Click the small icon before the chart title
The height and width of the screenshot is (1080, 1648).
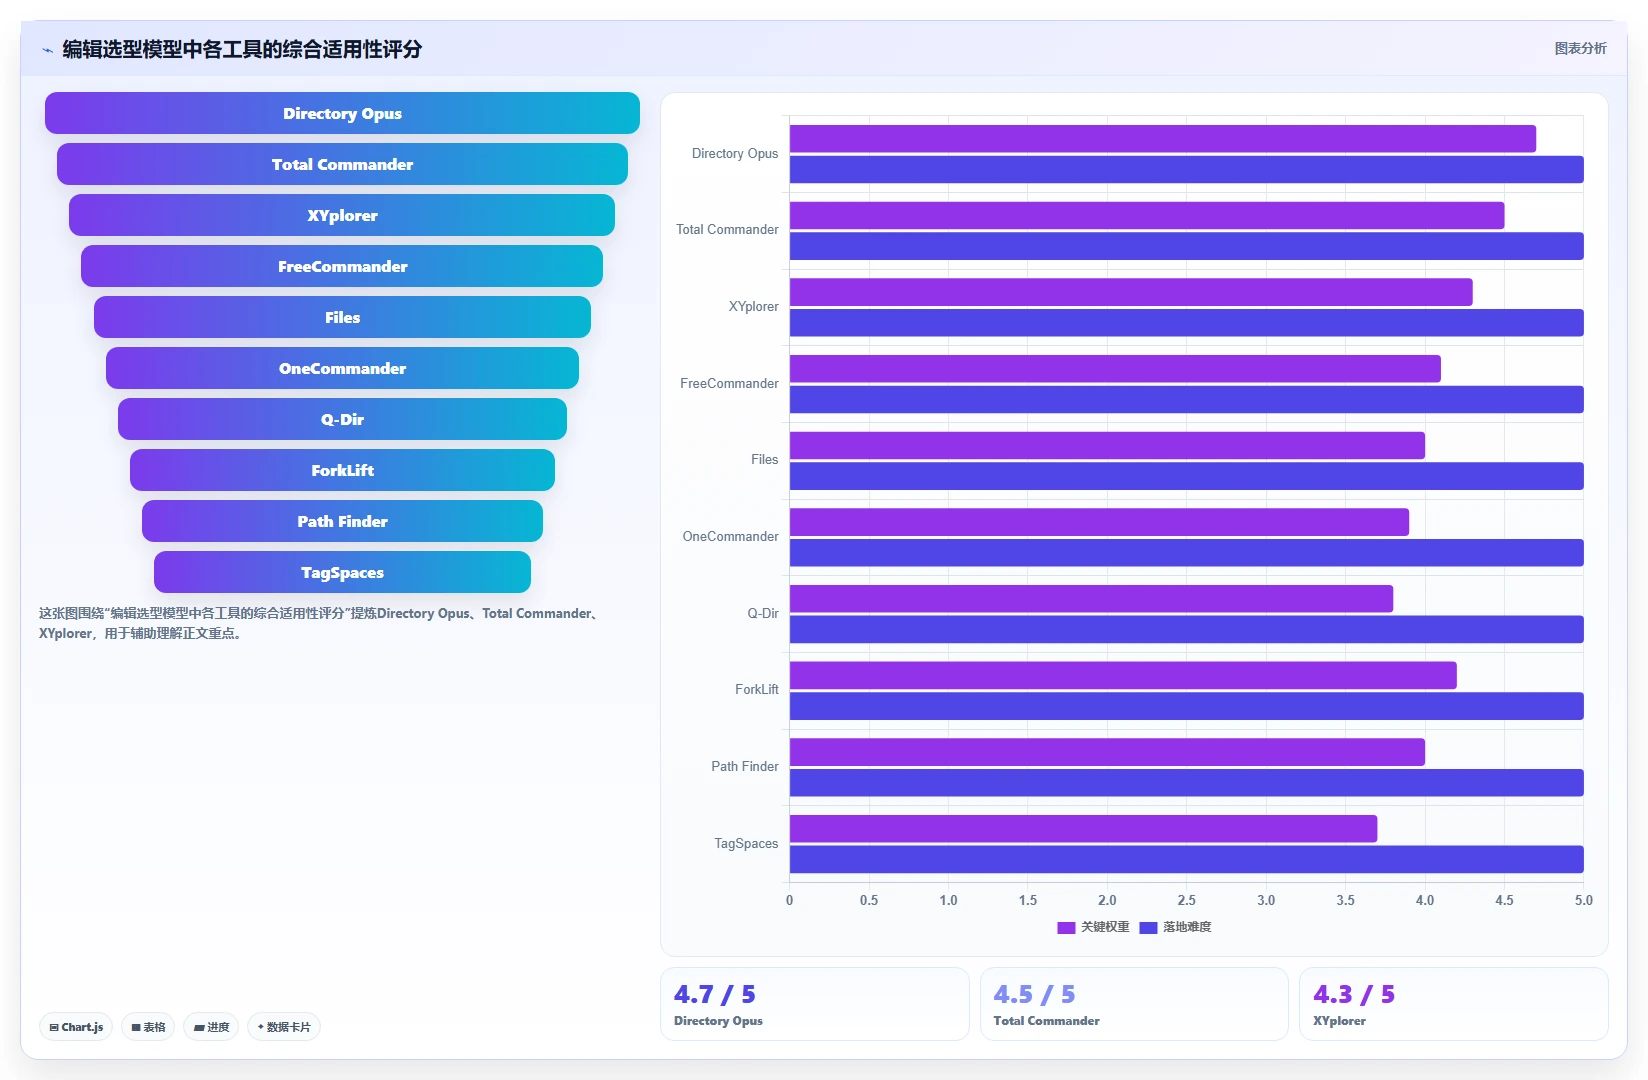47,49
